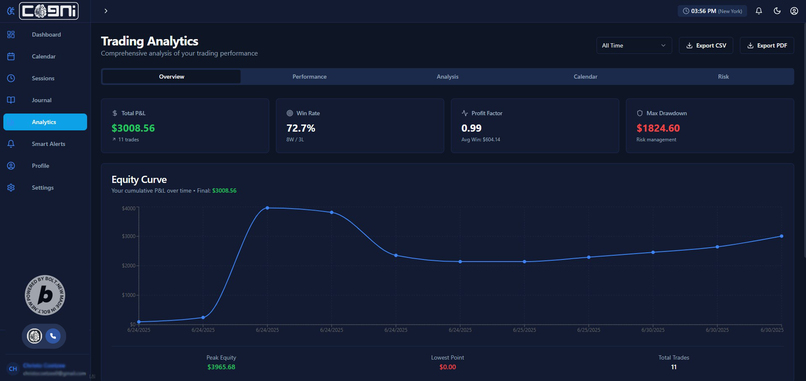Screen dimensions: 806x381
Task: Click the Total P&L dollar icon
Action: click(115, 113)
